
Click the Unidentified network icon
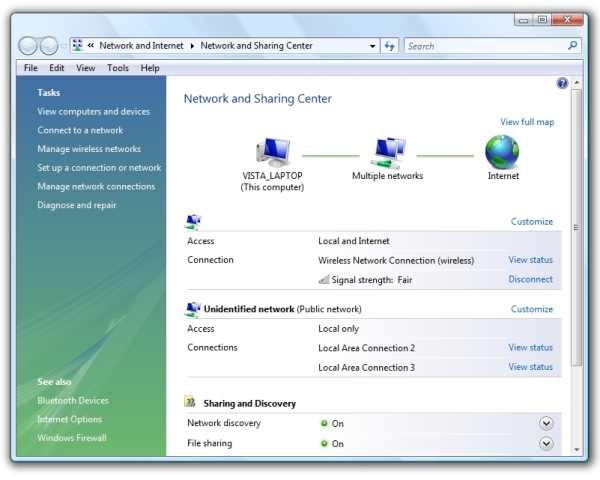coord(193,309)
